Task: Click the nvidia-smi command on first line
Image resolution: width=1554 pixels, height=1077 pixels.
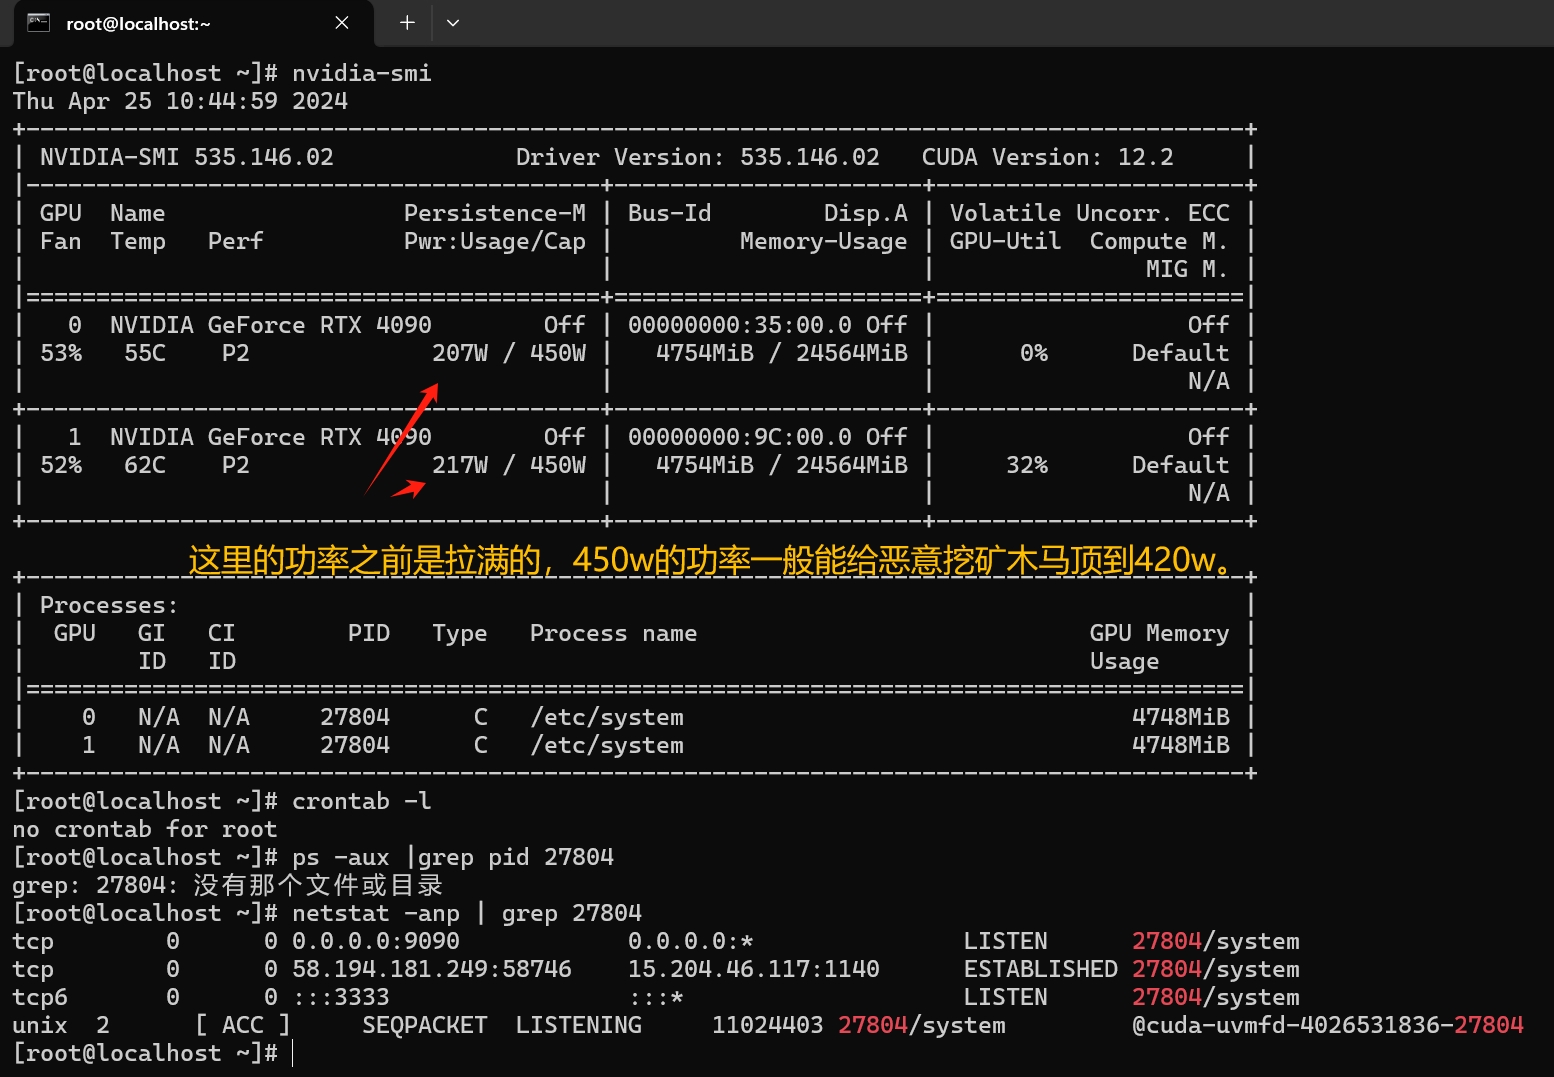Action: 361,73
